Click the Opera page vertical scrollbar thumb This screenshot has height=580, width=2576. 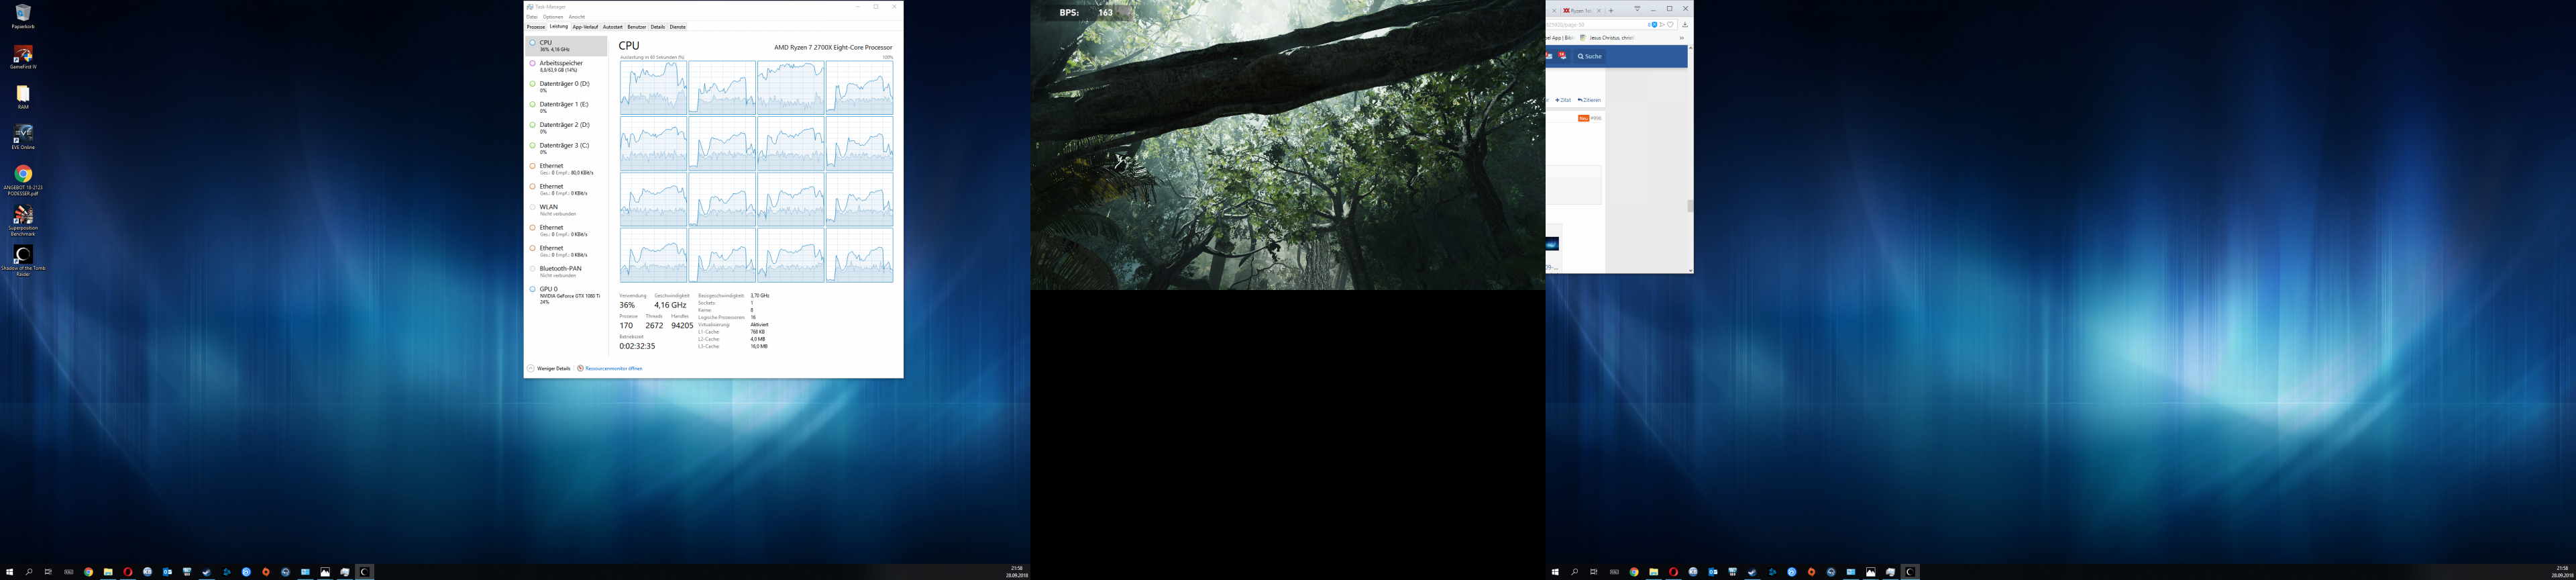tap(1690, 206)
